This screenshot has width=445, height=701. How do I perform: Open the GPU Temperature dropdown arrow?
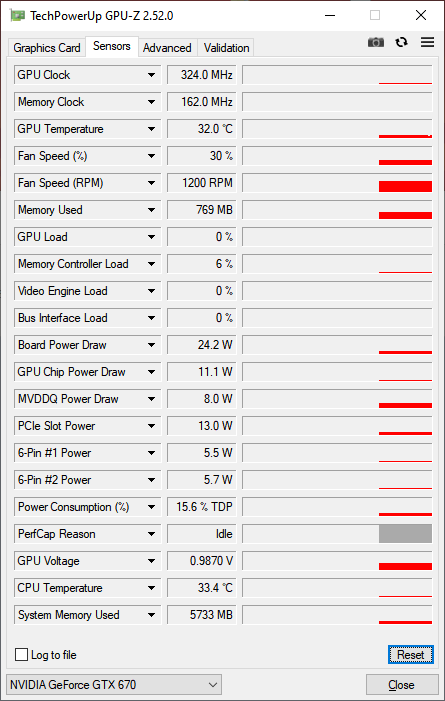point(152,129)
